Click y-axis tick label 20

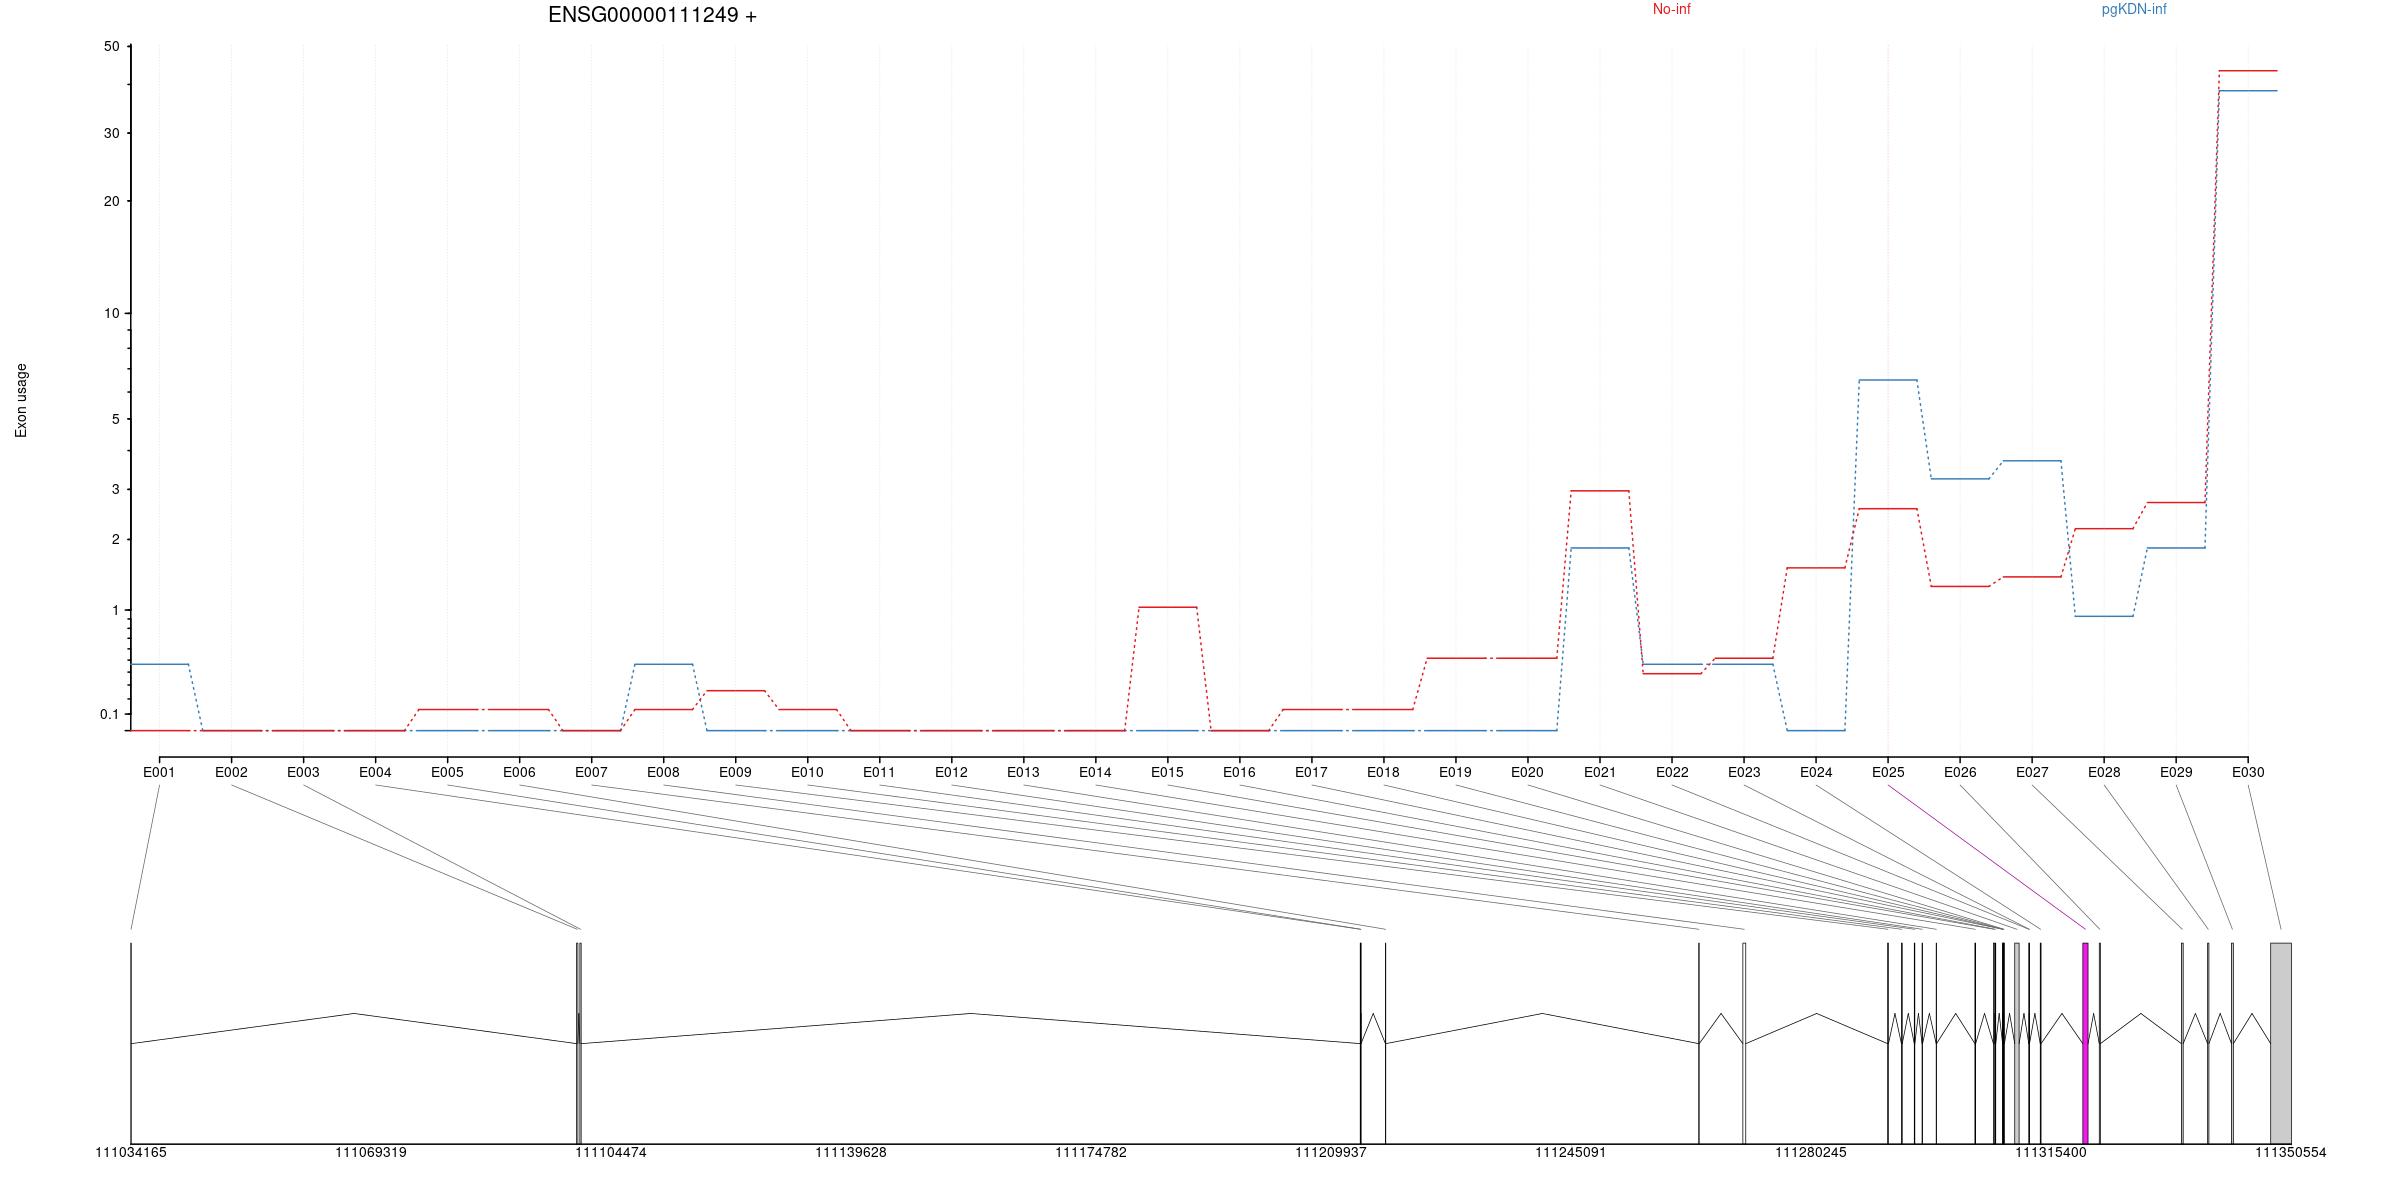click(111, 201)
